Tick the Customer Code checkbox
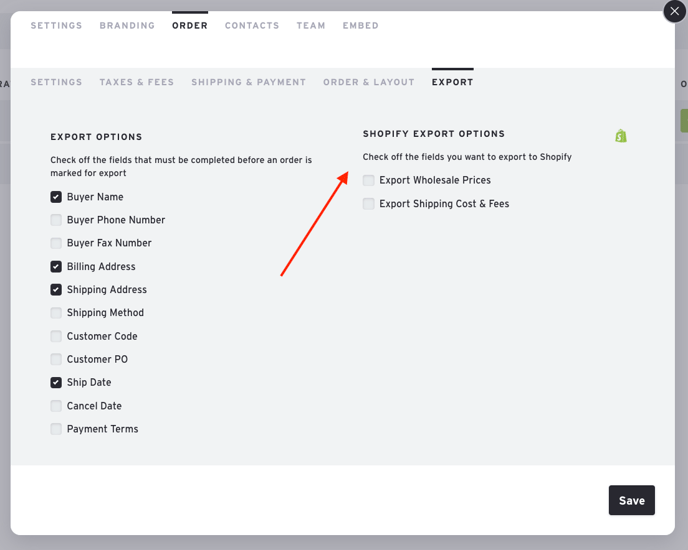The height and width of the screenshot is (550, 688). (56, 336)
